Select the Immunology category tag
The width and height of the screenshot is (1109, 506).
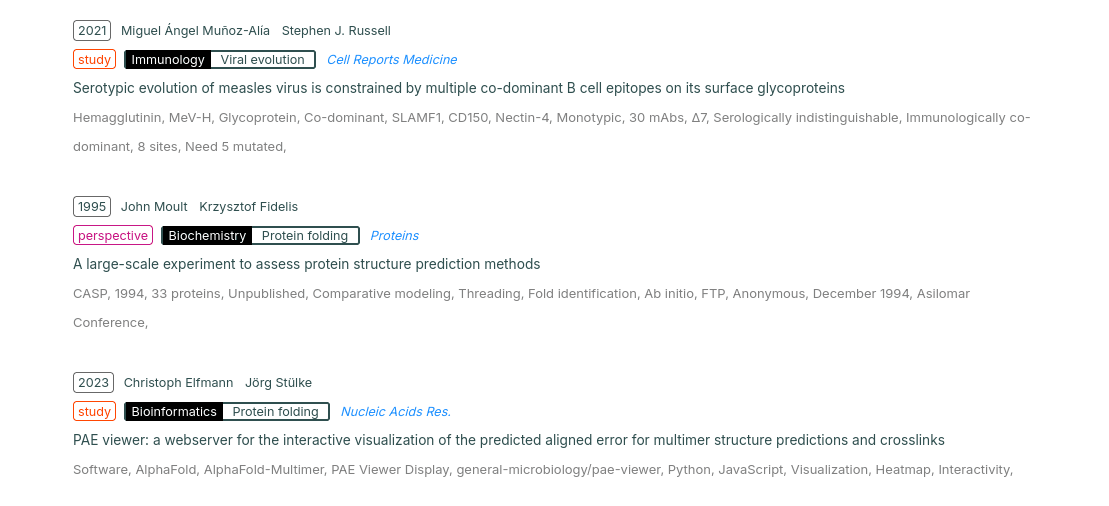click(168, 60)
